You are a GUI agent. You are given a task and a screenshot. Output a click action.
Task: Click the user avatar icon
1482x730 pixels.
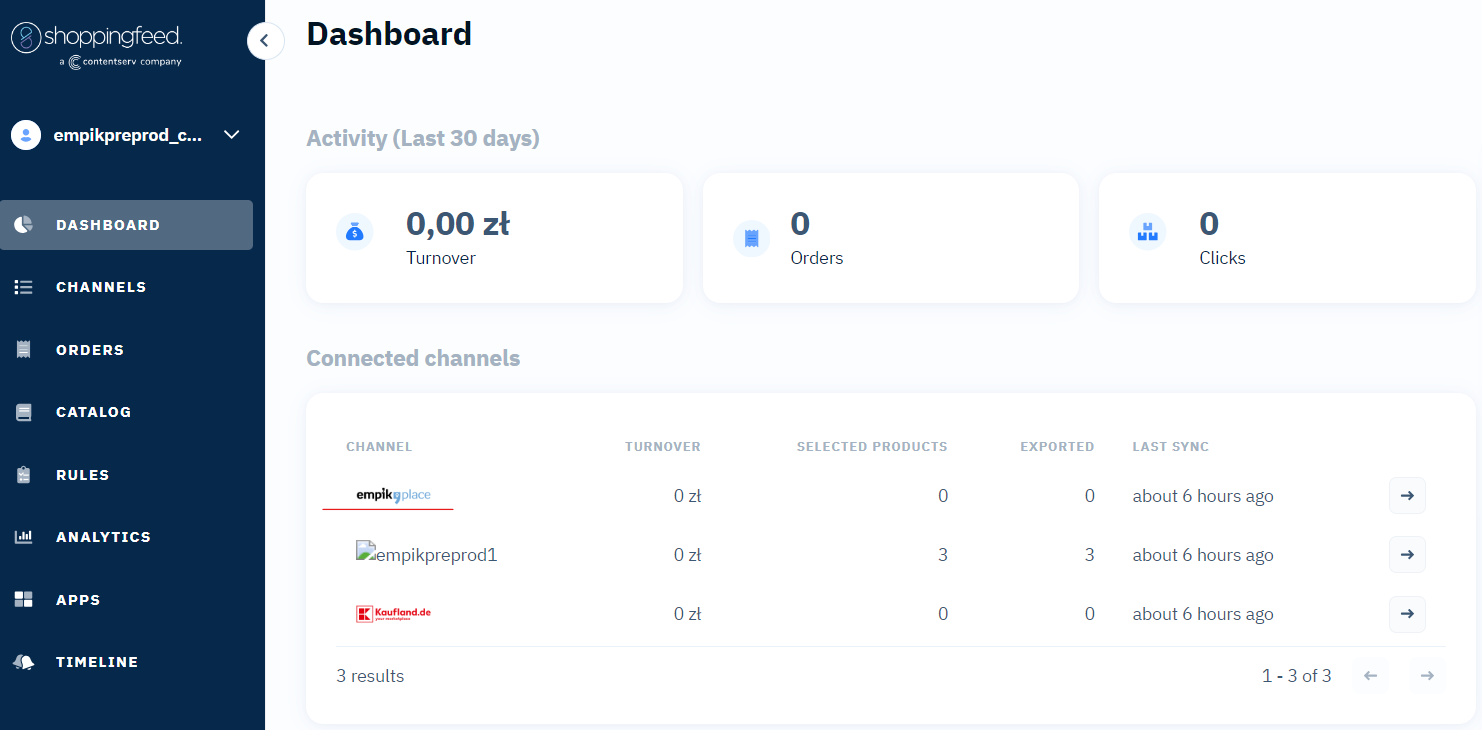[26, 135]
